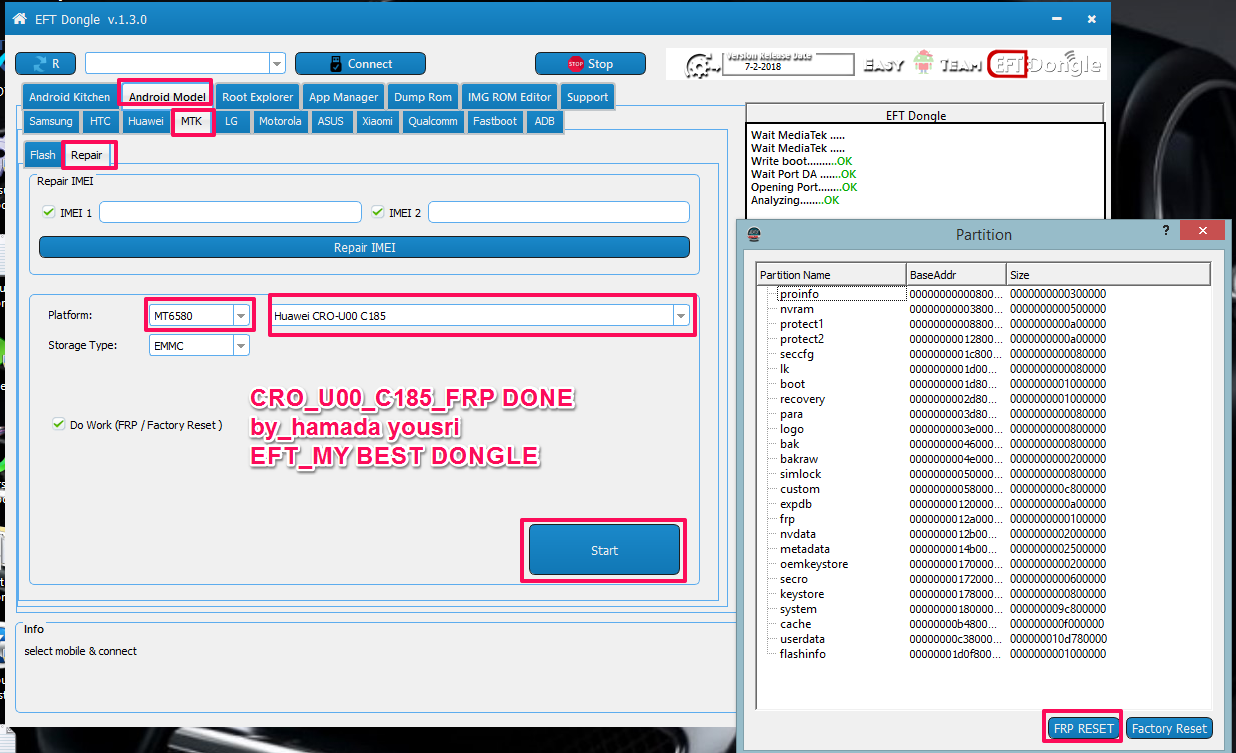Select the Fastboot tab
This screenshot has height=753, width=1236.
tap(495, 121)
